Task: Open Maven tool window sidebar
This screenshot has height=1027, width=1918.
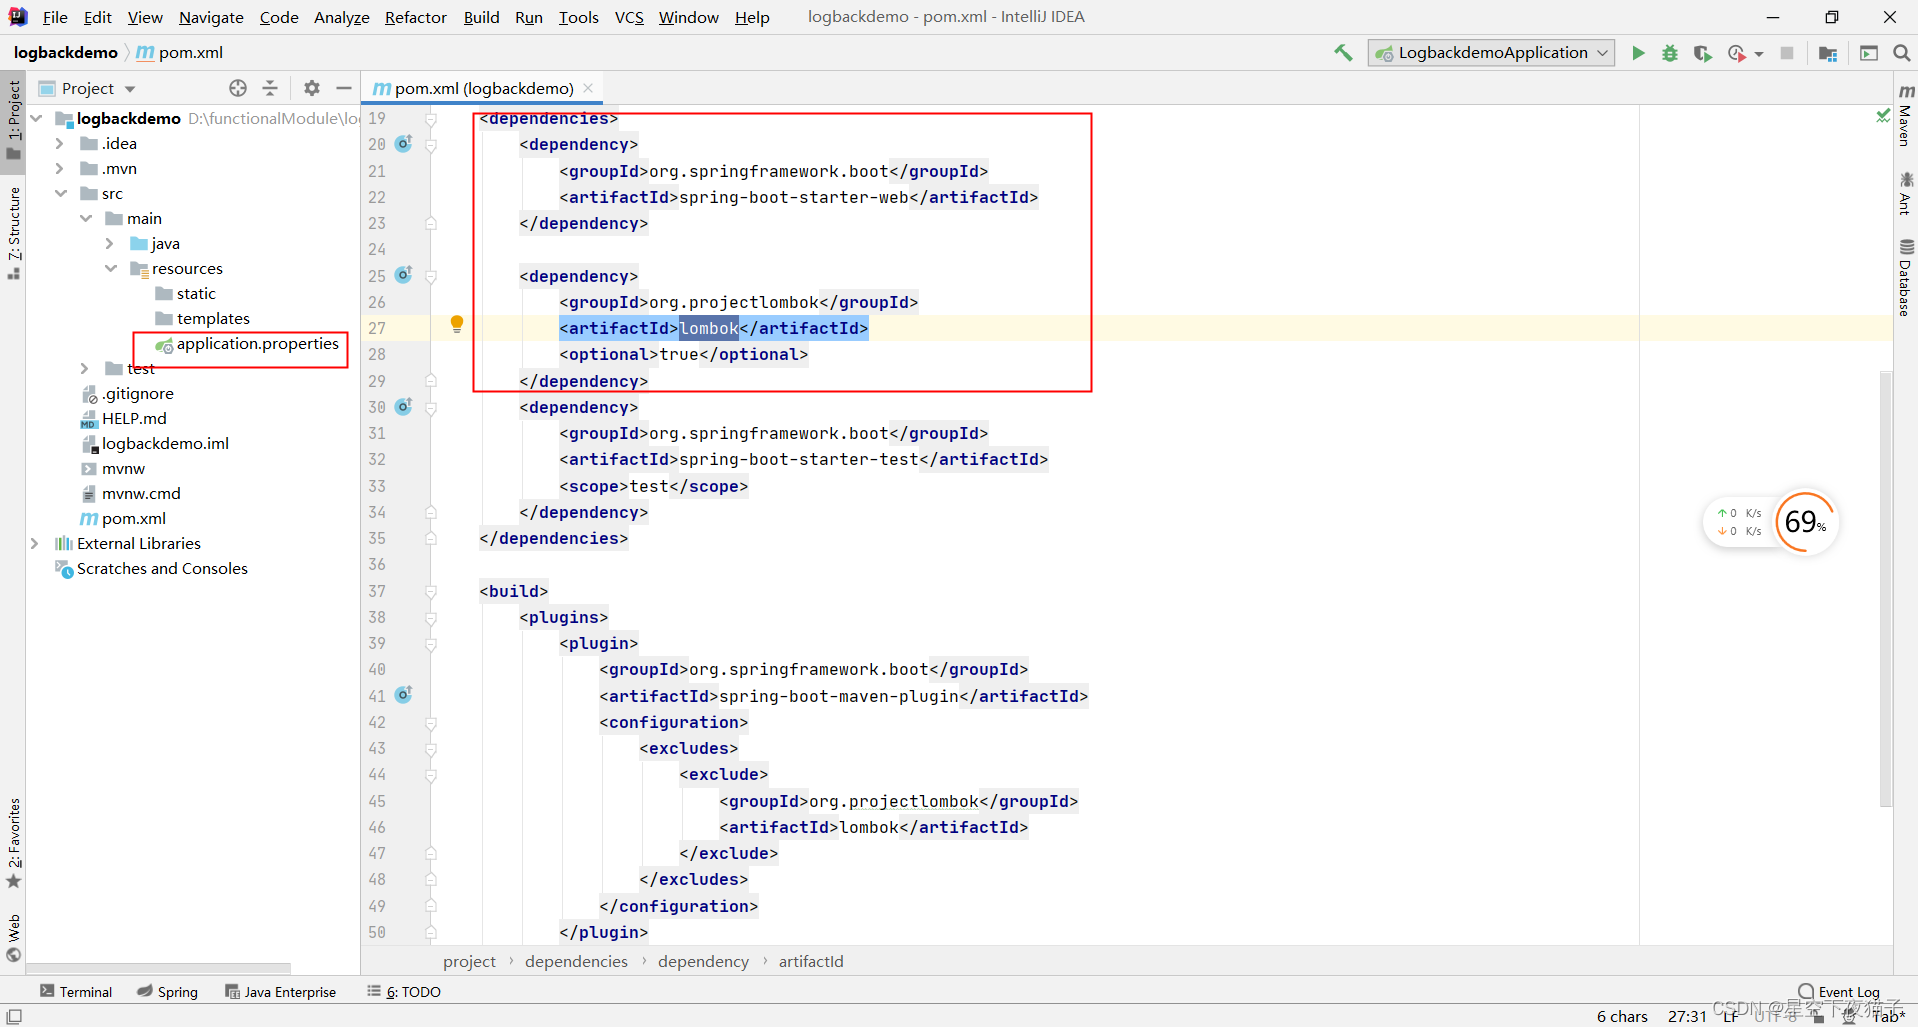Action: (x=1906, y=116)
